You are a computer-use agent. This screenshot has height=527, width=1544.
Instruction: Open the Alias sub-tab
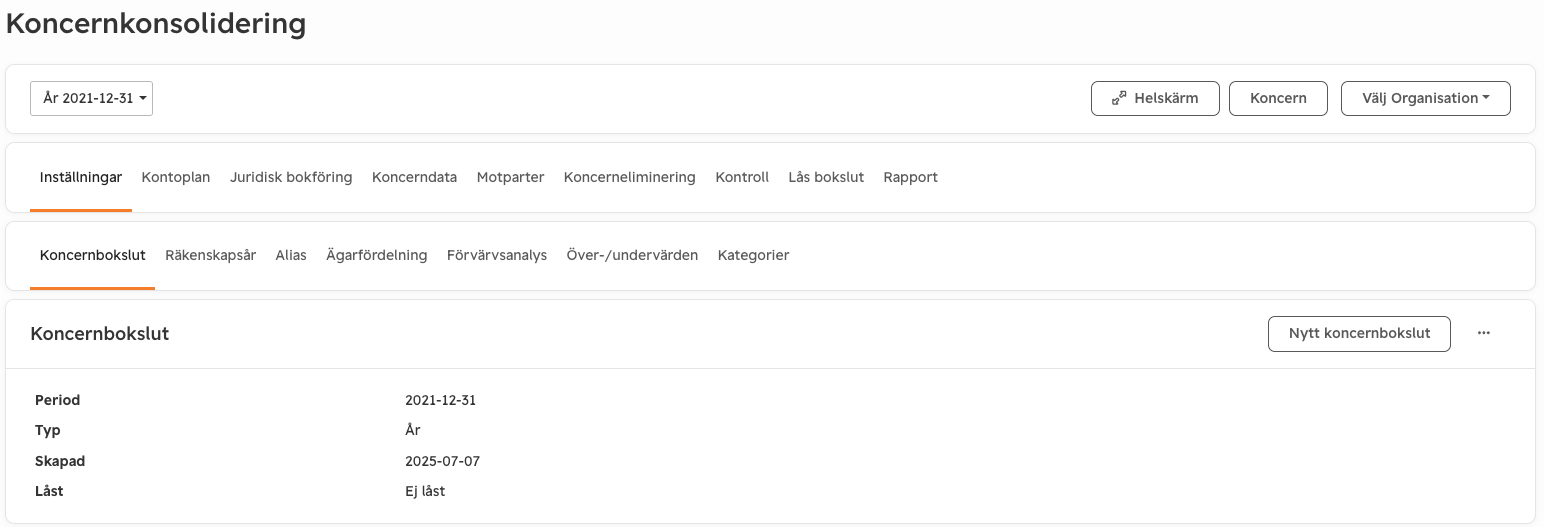coord(291,255)
